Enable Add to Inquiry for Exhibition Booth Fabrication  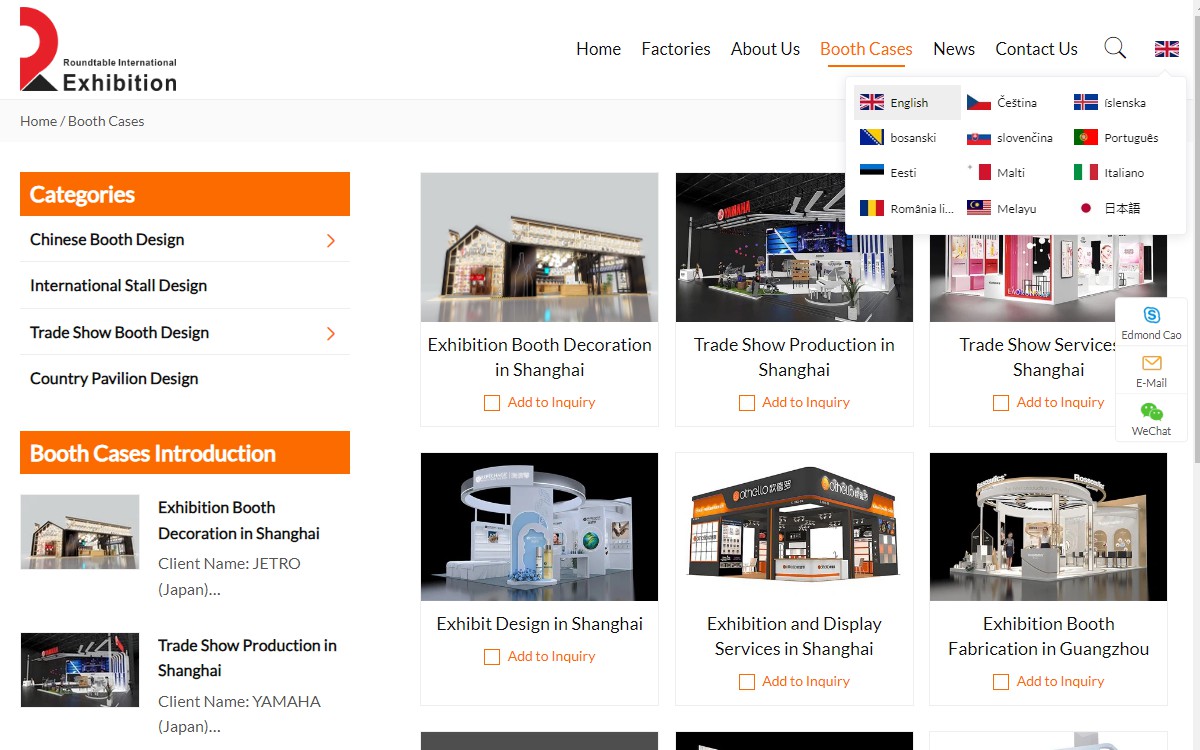pyautogui.click(x=1001, y=682)
